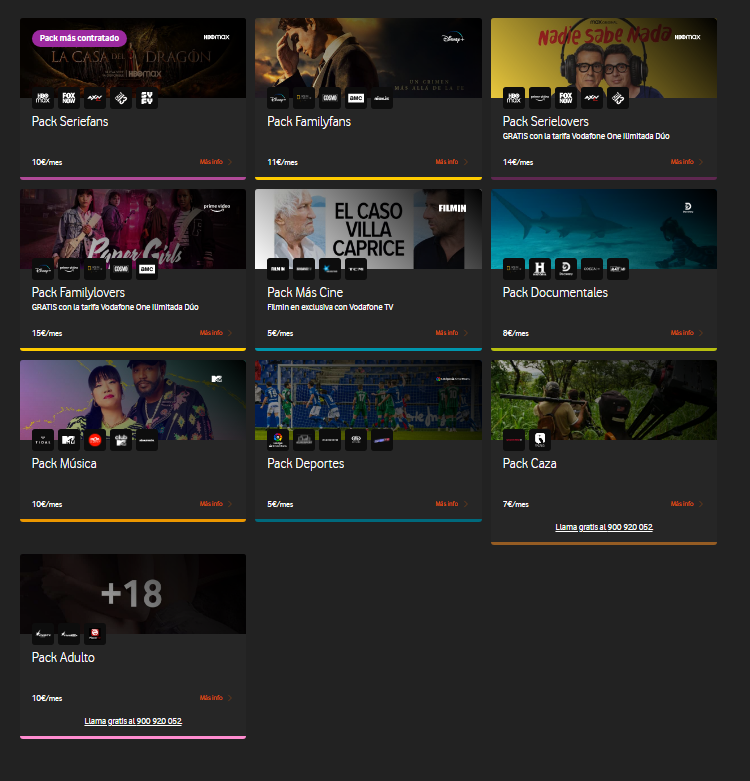Click '11€/mes' price on Pack Familyfans

click(x=282, y=162)
